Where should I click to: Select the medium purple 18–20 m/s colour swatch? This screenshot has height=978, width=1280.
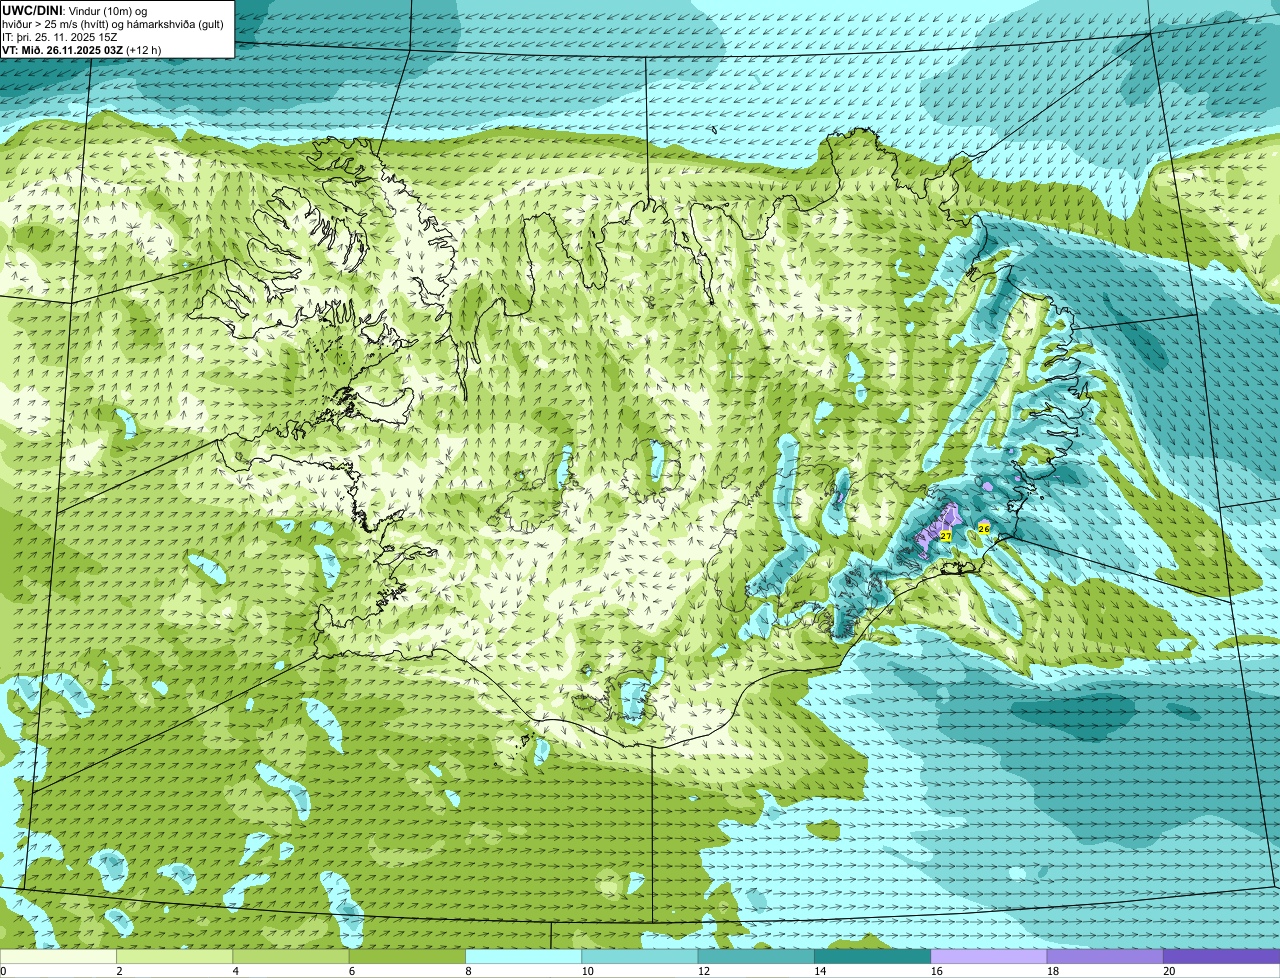pyautogui.click(x=1105, y=956)
